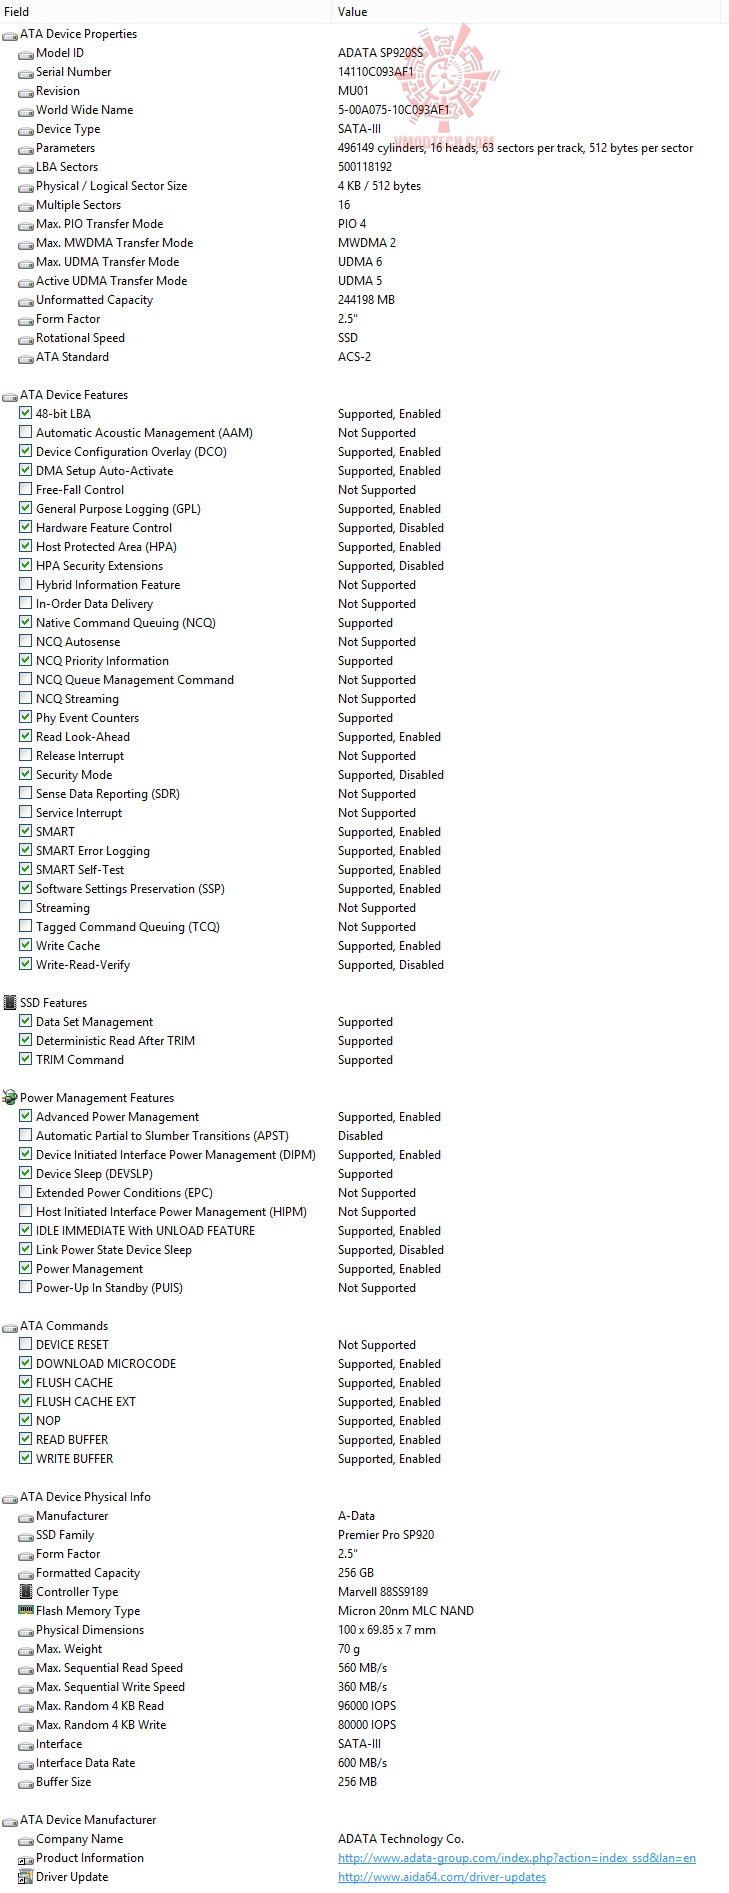Select the DOWNLOAD MICROCODE row label

click(106, 1364)
